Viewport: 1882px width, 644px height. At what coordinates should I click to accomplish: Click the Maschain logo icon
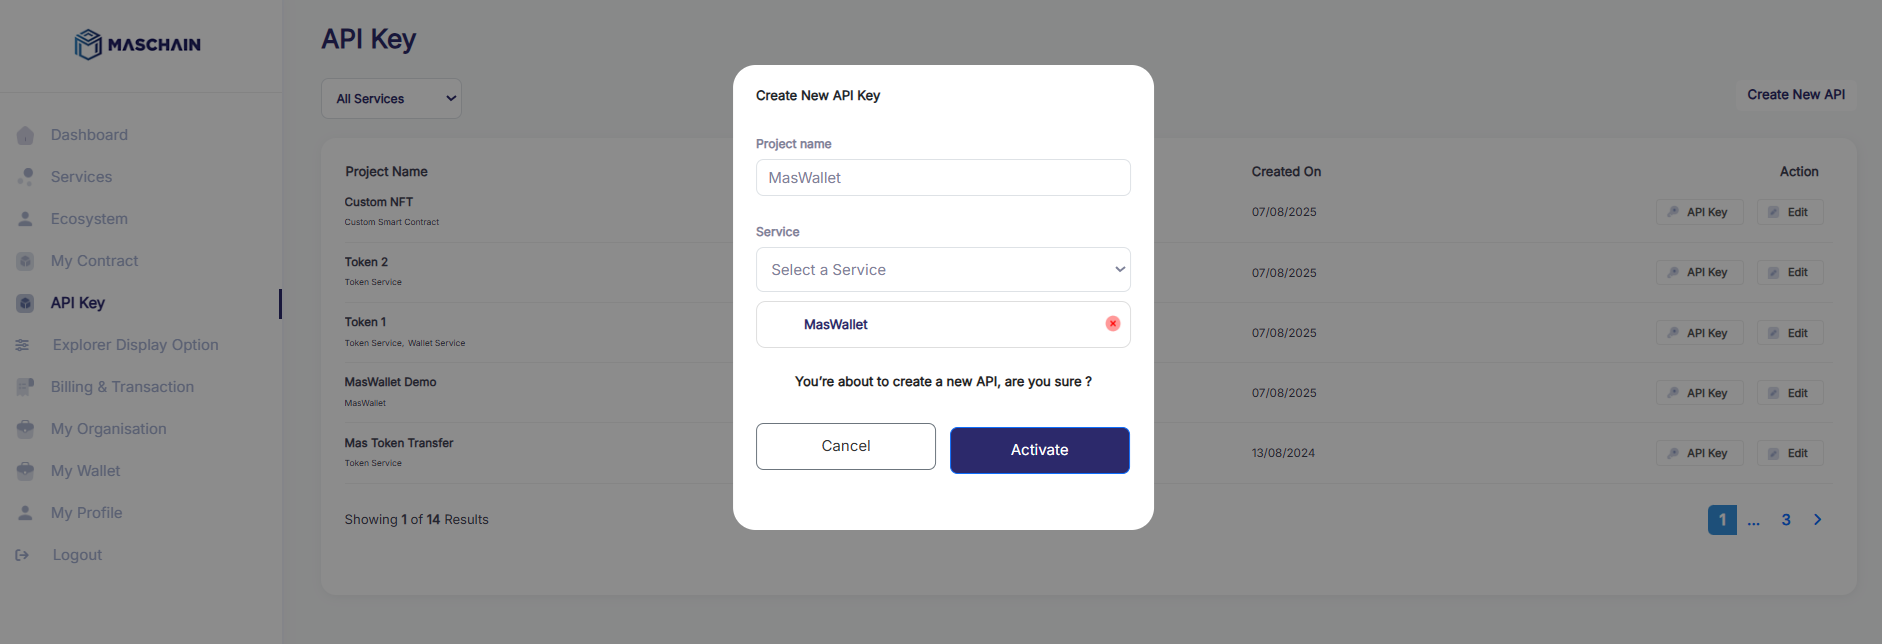pos(88,44)
